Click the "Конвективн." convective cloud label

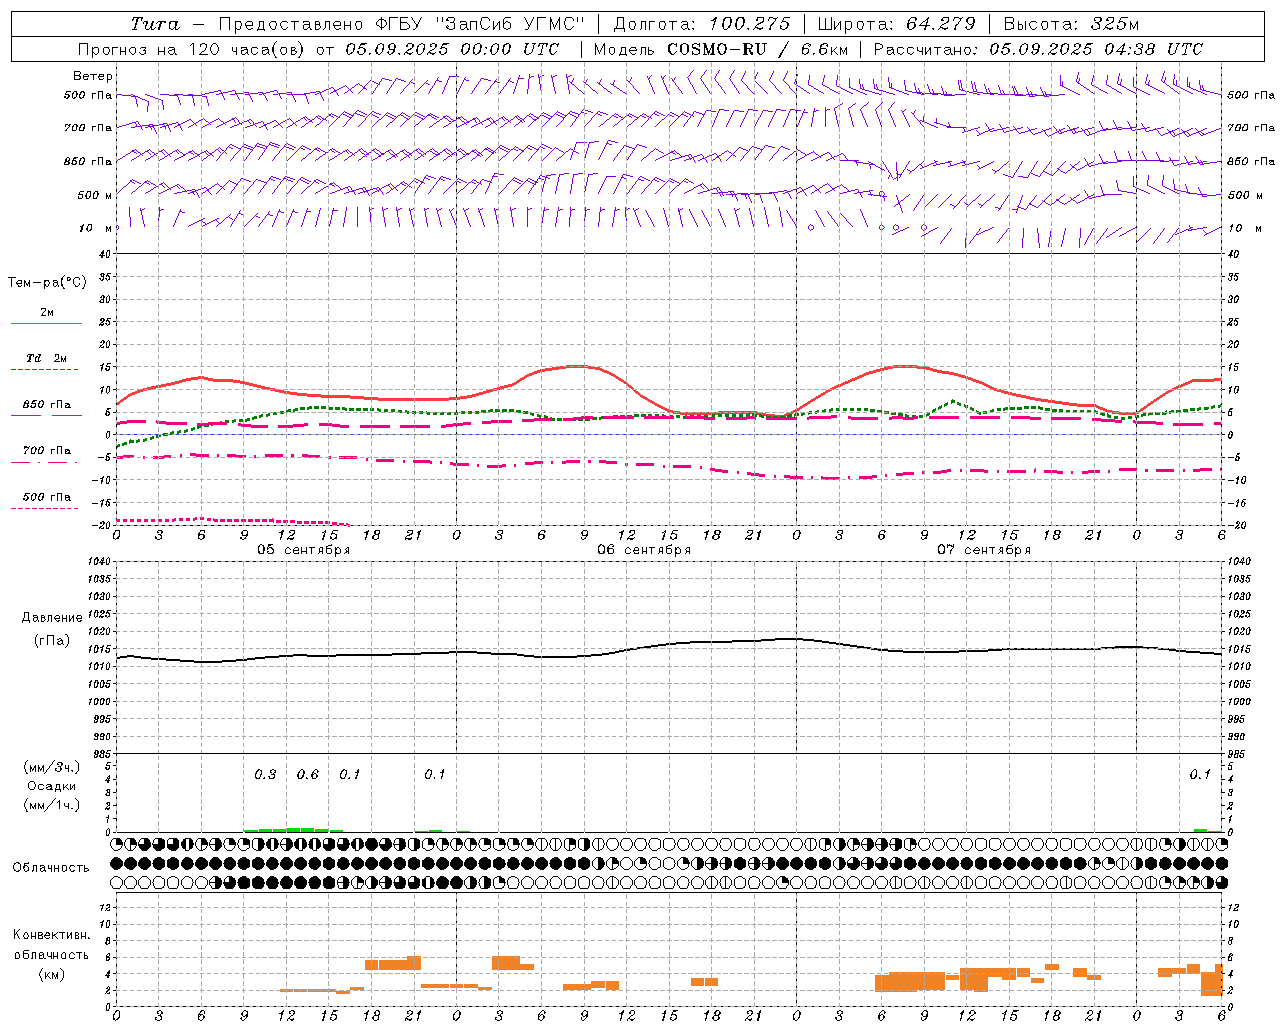click(51, 935)
